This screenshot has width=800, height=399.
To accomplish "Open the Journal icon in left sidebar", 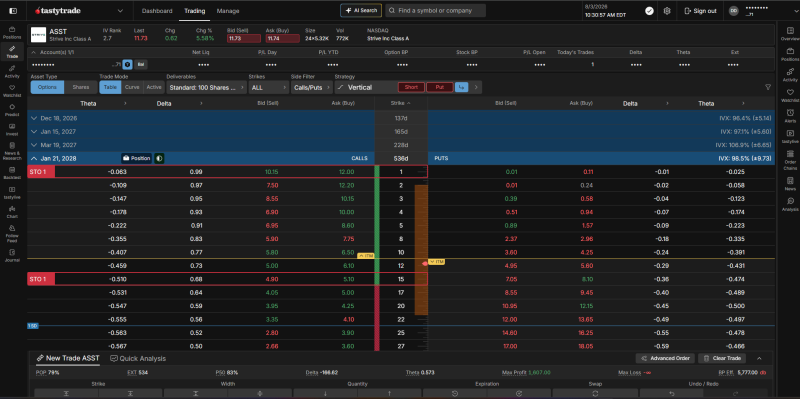I will coord(12,255).
